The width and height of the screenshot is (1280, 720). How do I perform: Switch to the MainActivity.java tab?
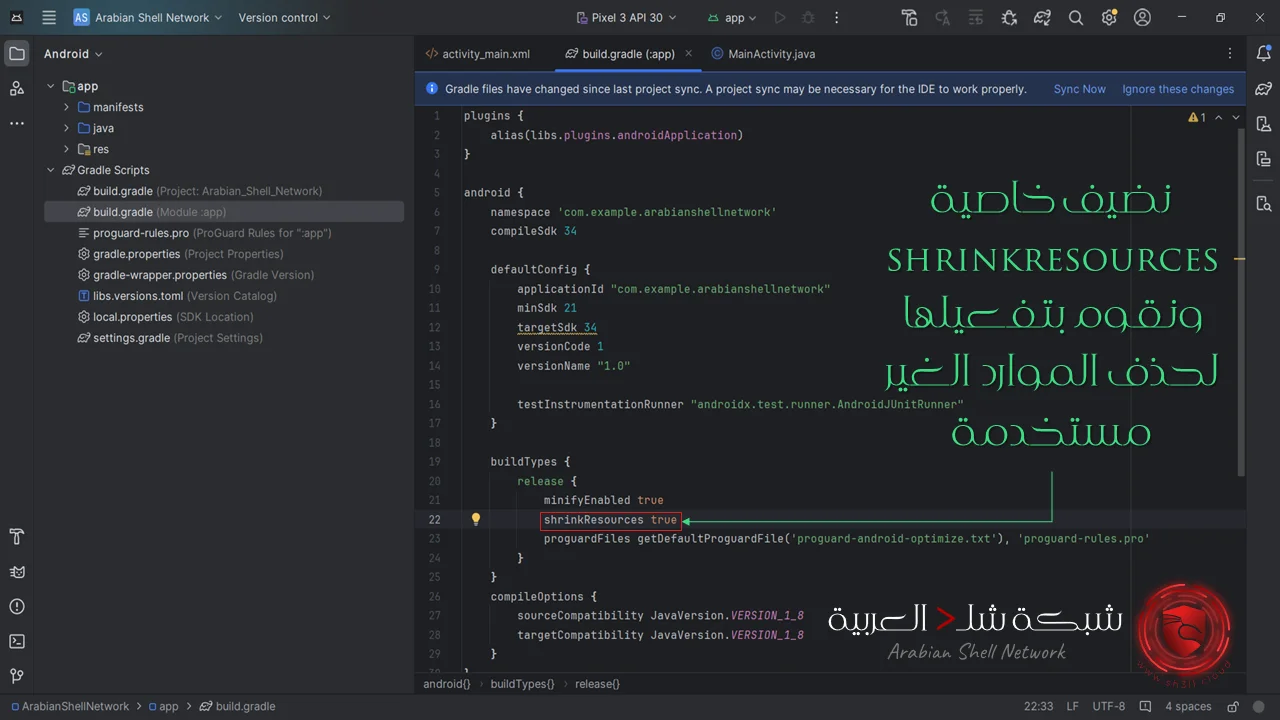764,54
